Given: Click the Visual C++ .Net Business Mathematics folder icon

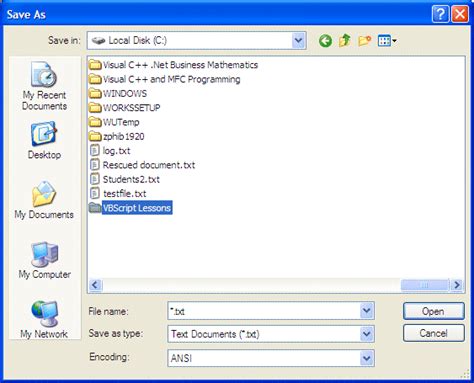Looking at the screenshot, I should pyautogui.click(x=95, y=65).
